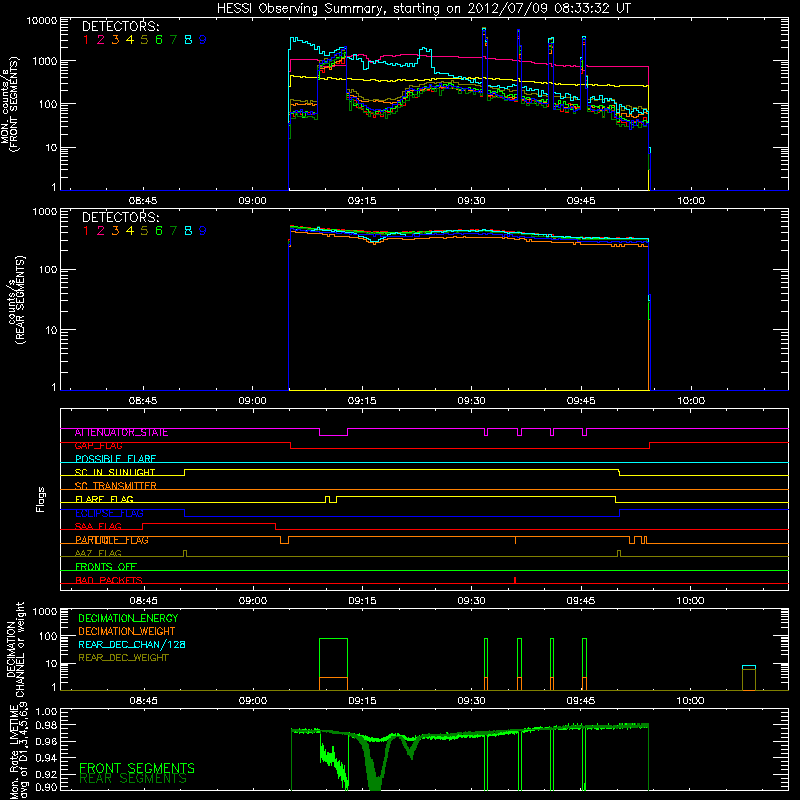
Task: Click the DECIMATION_WEIGHT legend entry
Action: 127,631
